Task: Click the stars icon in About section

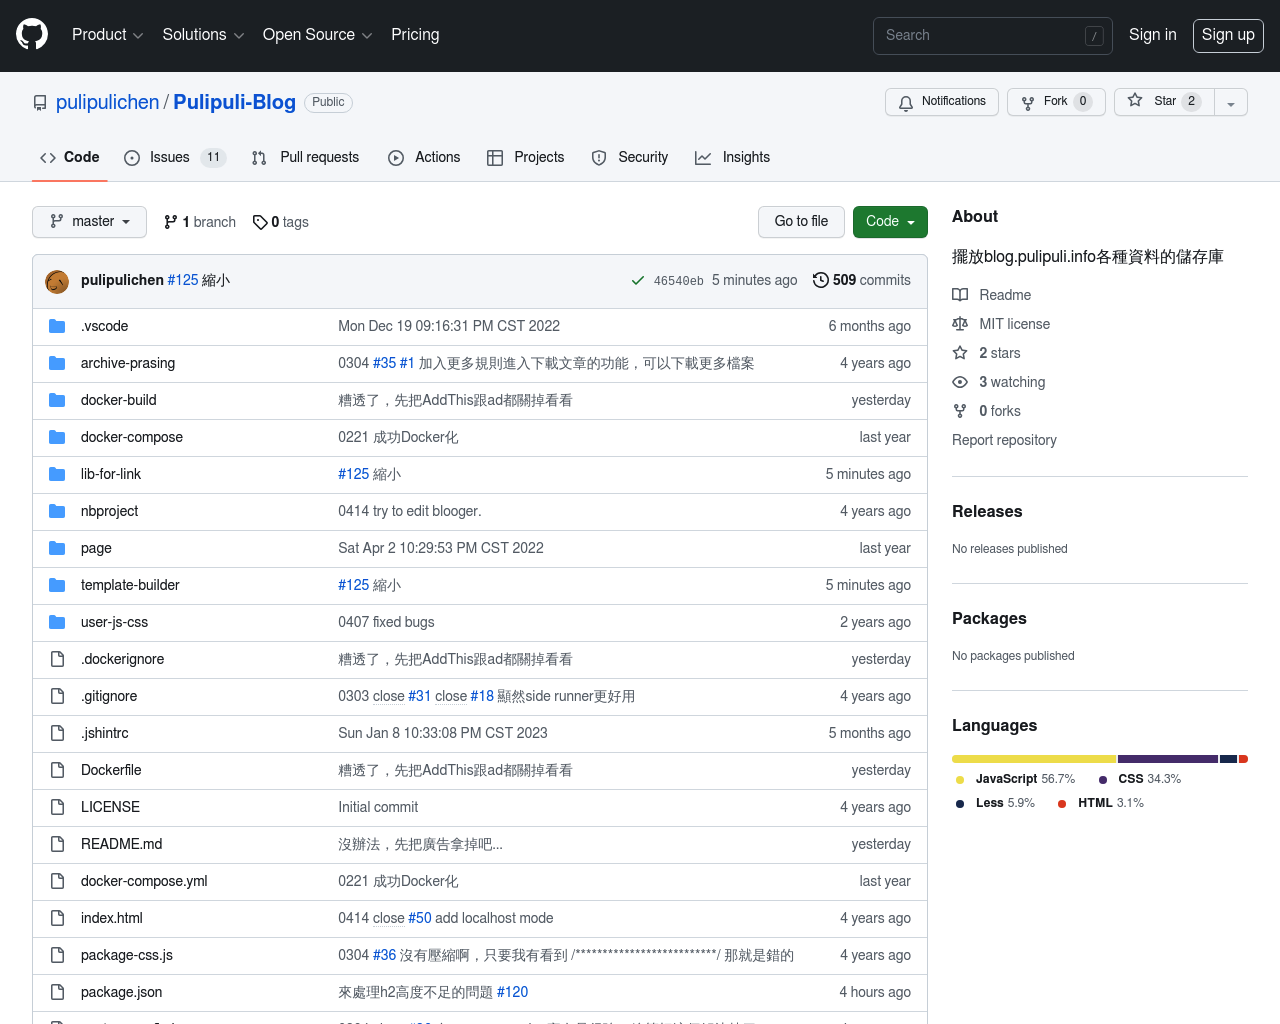Action: [x=960, y=353]
